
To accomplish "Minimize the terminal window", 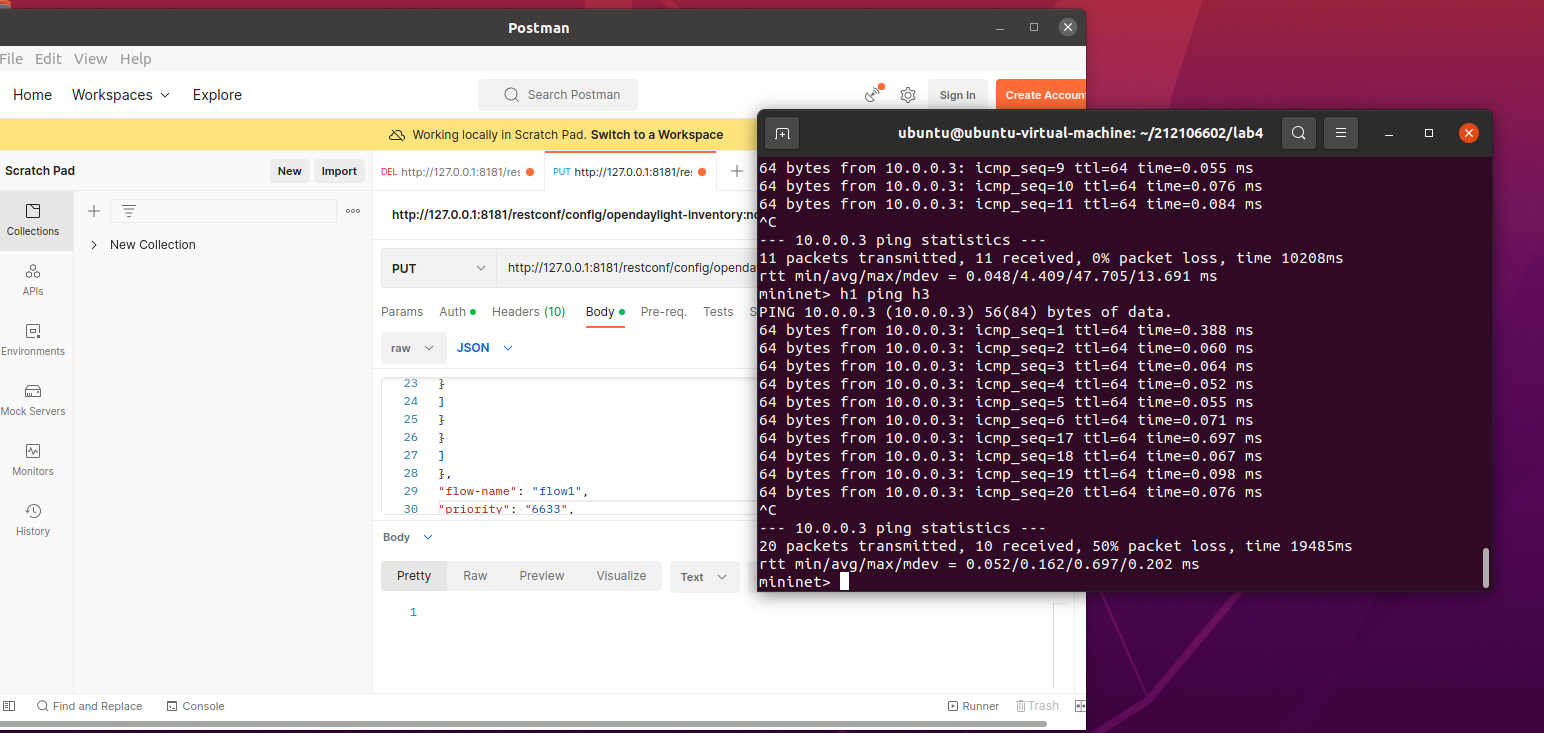I will tap(1390, 133).
